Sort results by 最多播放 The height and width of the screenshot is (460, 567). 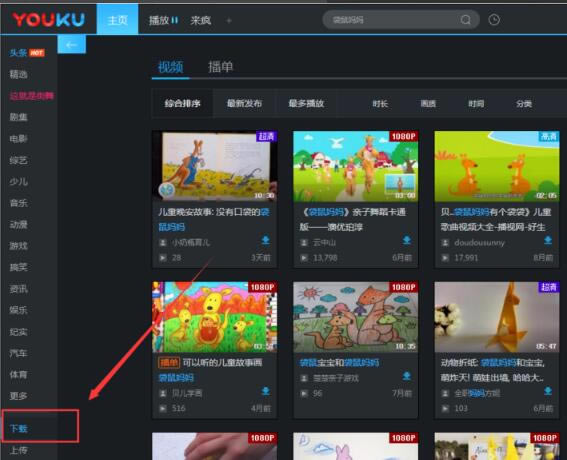306,103
